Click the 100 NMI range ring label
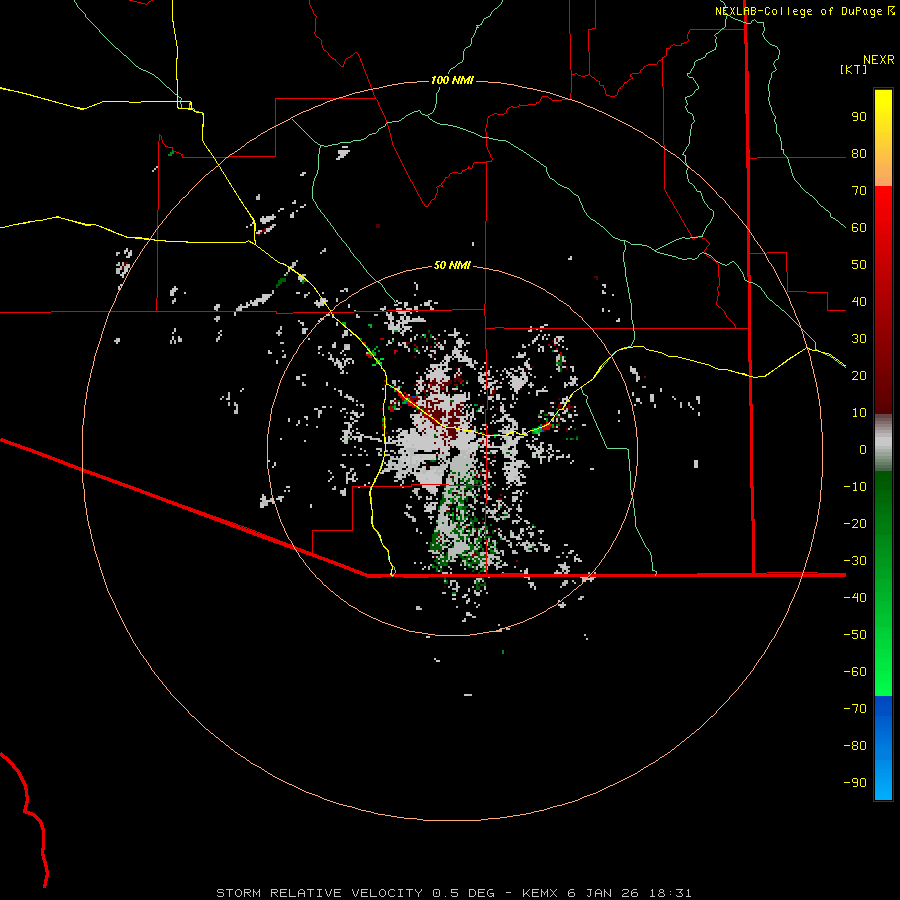This screenshot has width=900, height=900. point(452,80)
